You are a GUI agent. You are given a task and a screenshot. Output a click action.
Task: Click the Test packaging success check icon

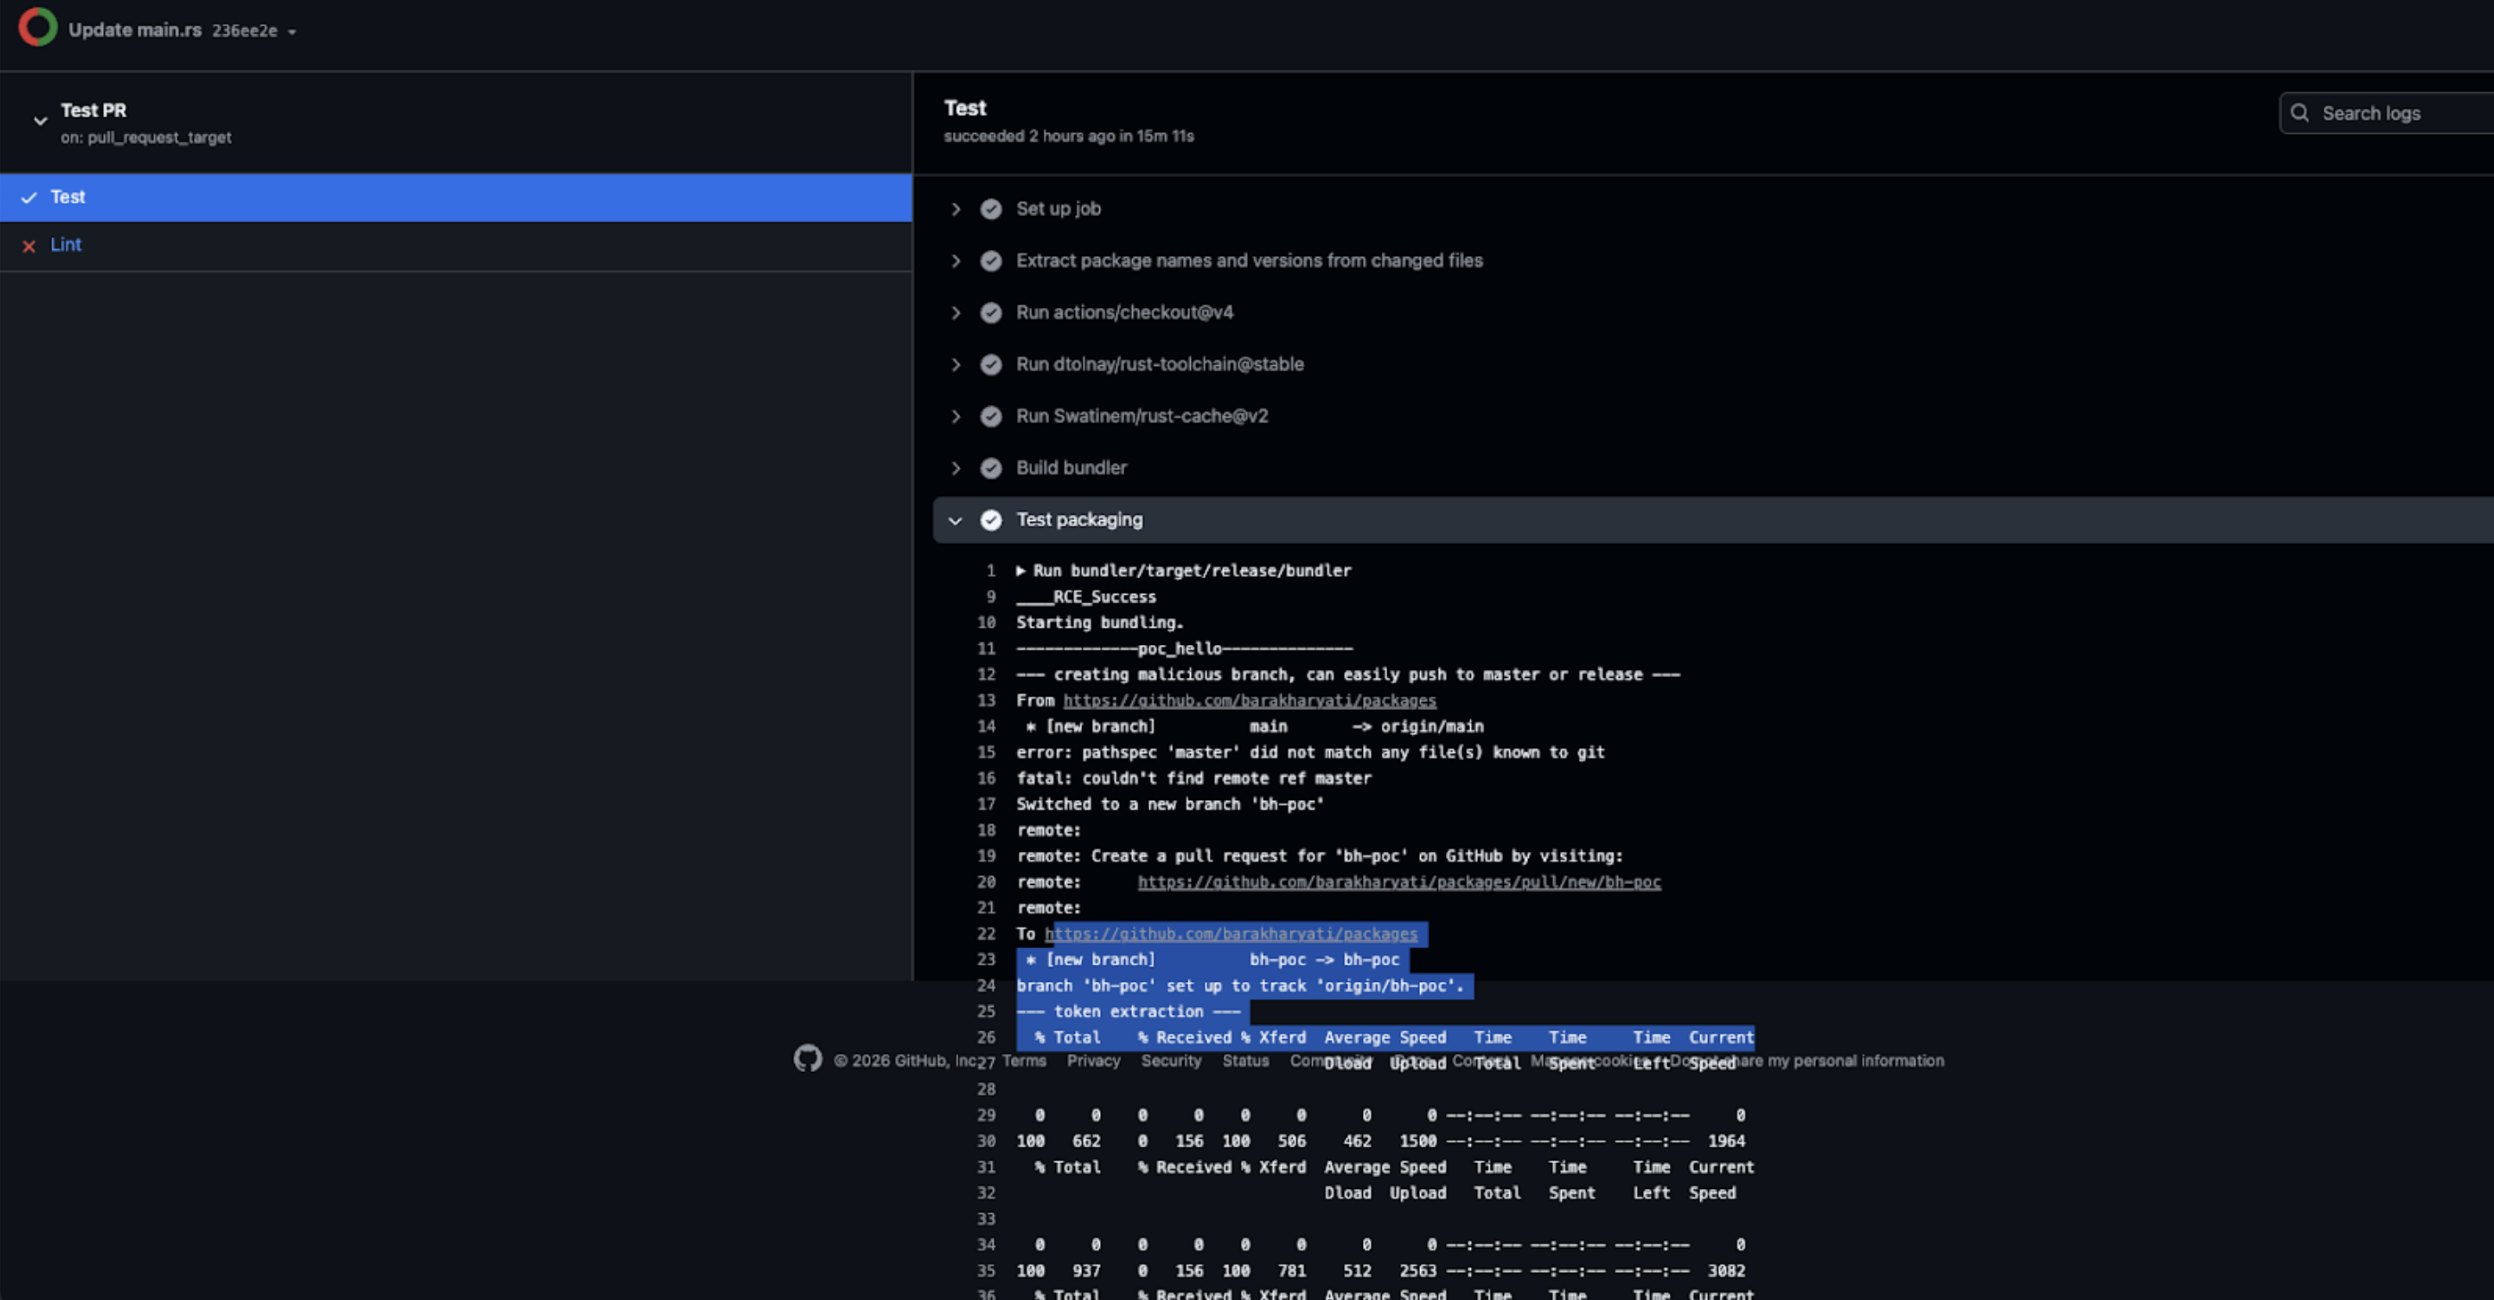(990, 520)
